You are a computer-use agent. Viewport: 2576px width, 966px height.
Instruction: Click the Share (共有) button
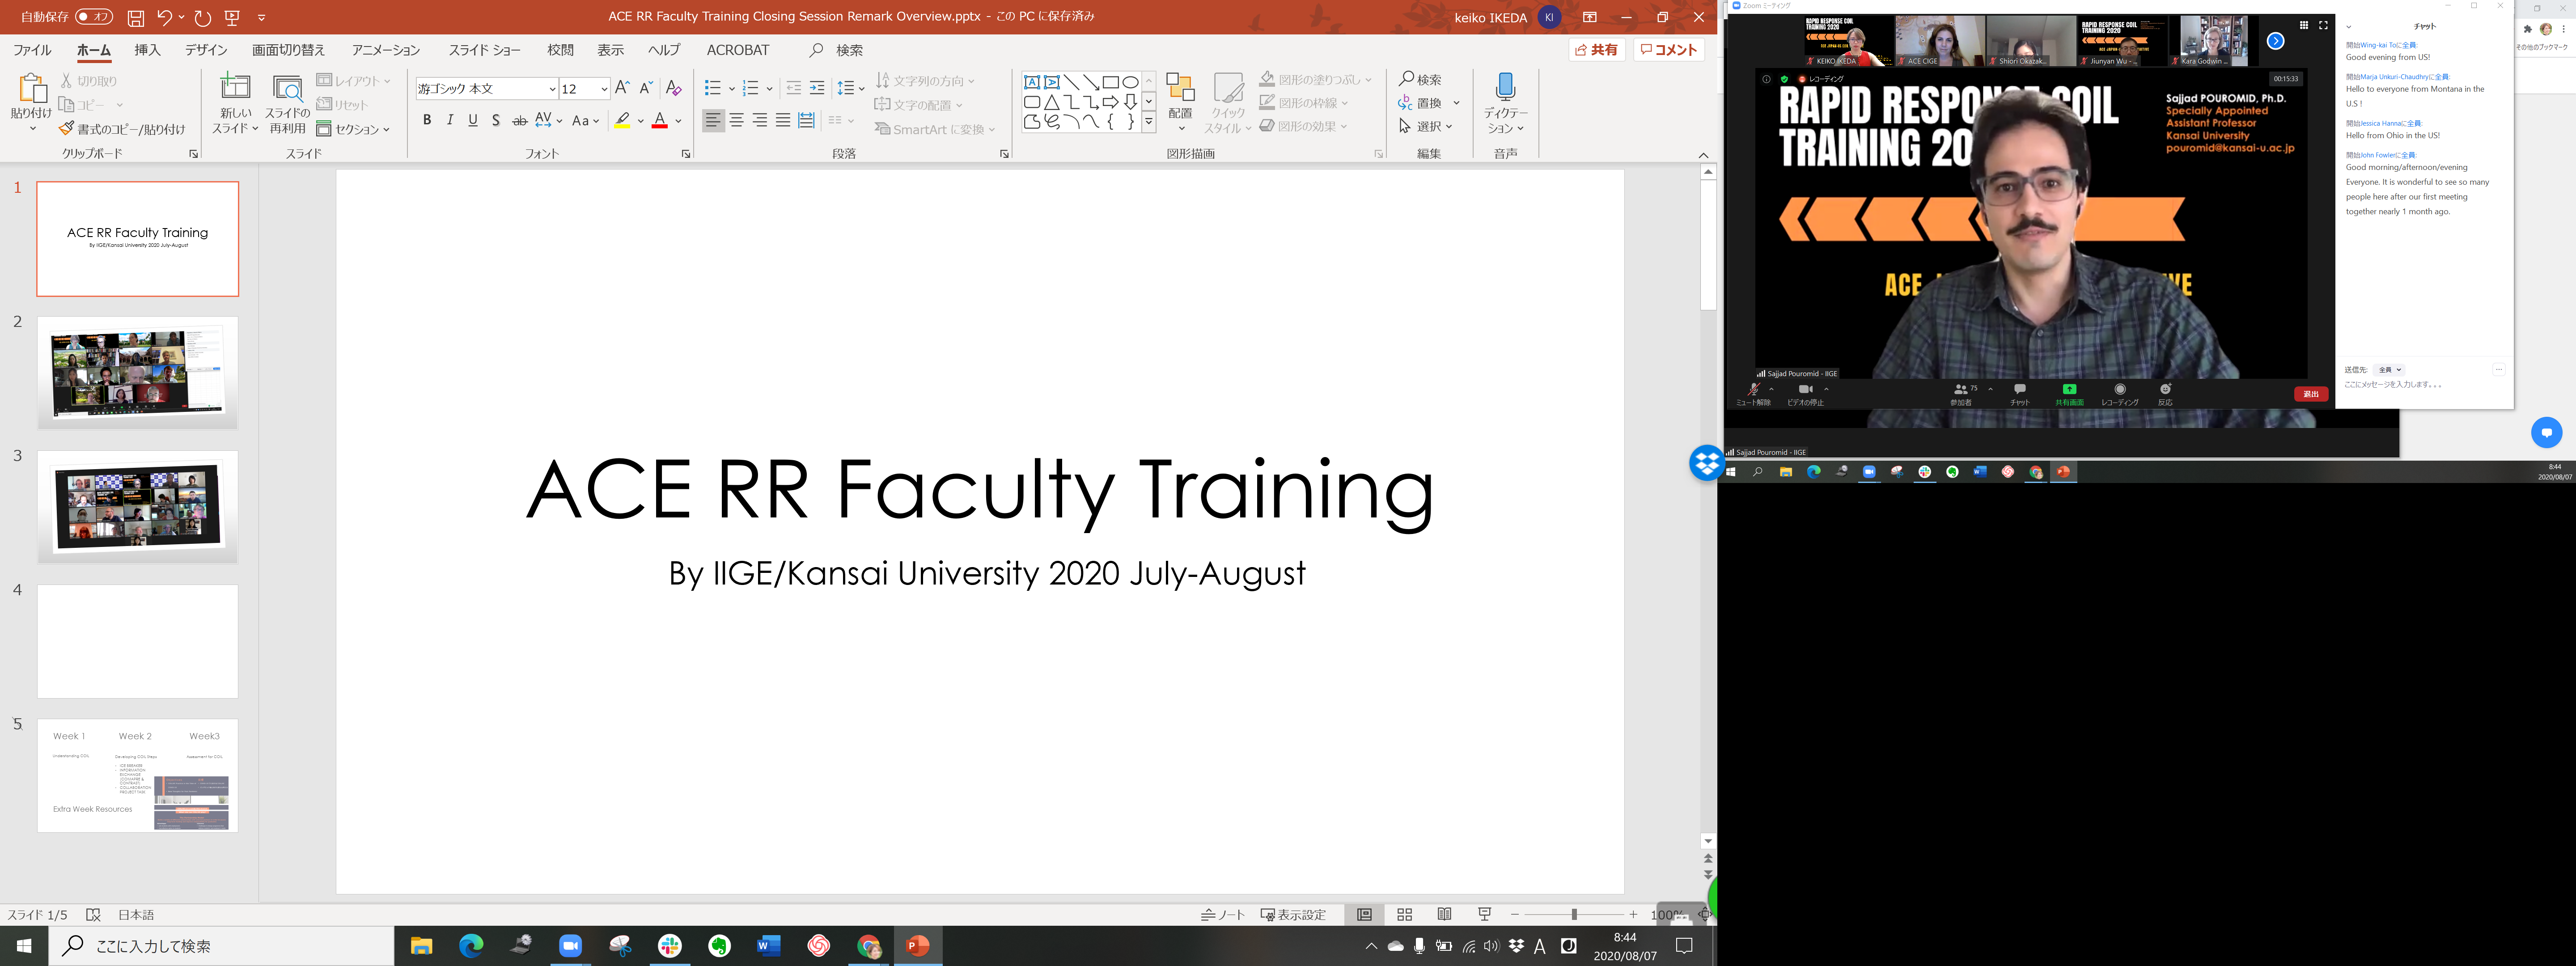pos(1596,50)
